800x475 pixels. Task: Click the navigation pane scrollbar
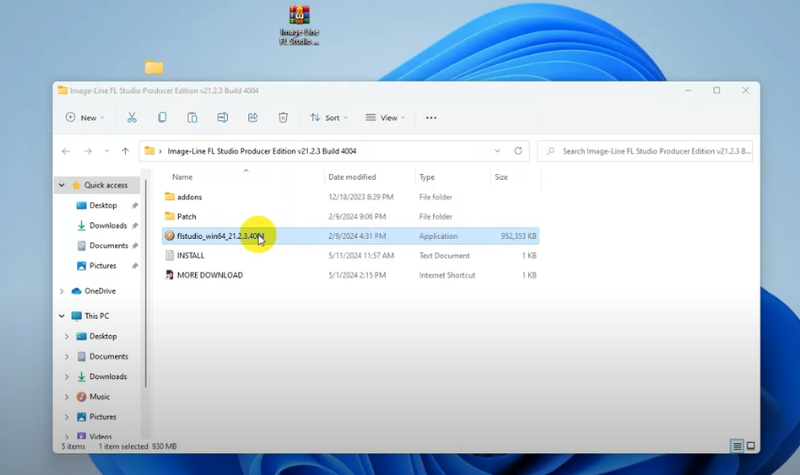145,283
